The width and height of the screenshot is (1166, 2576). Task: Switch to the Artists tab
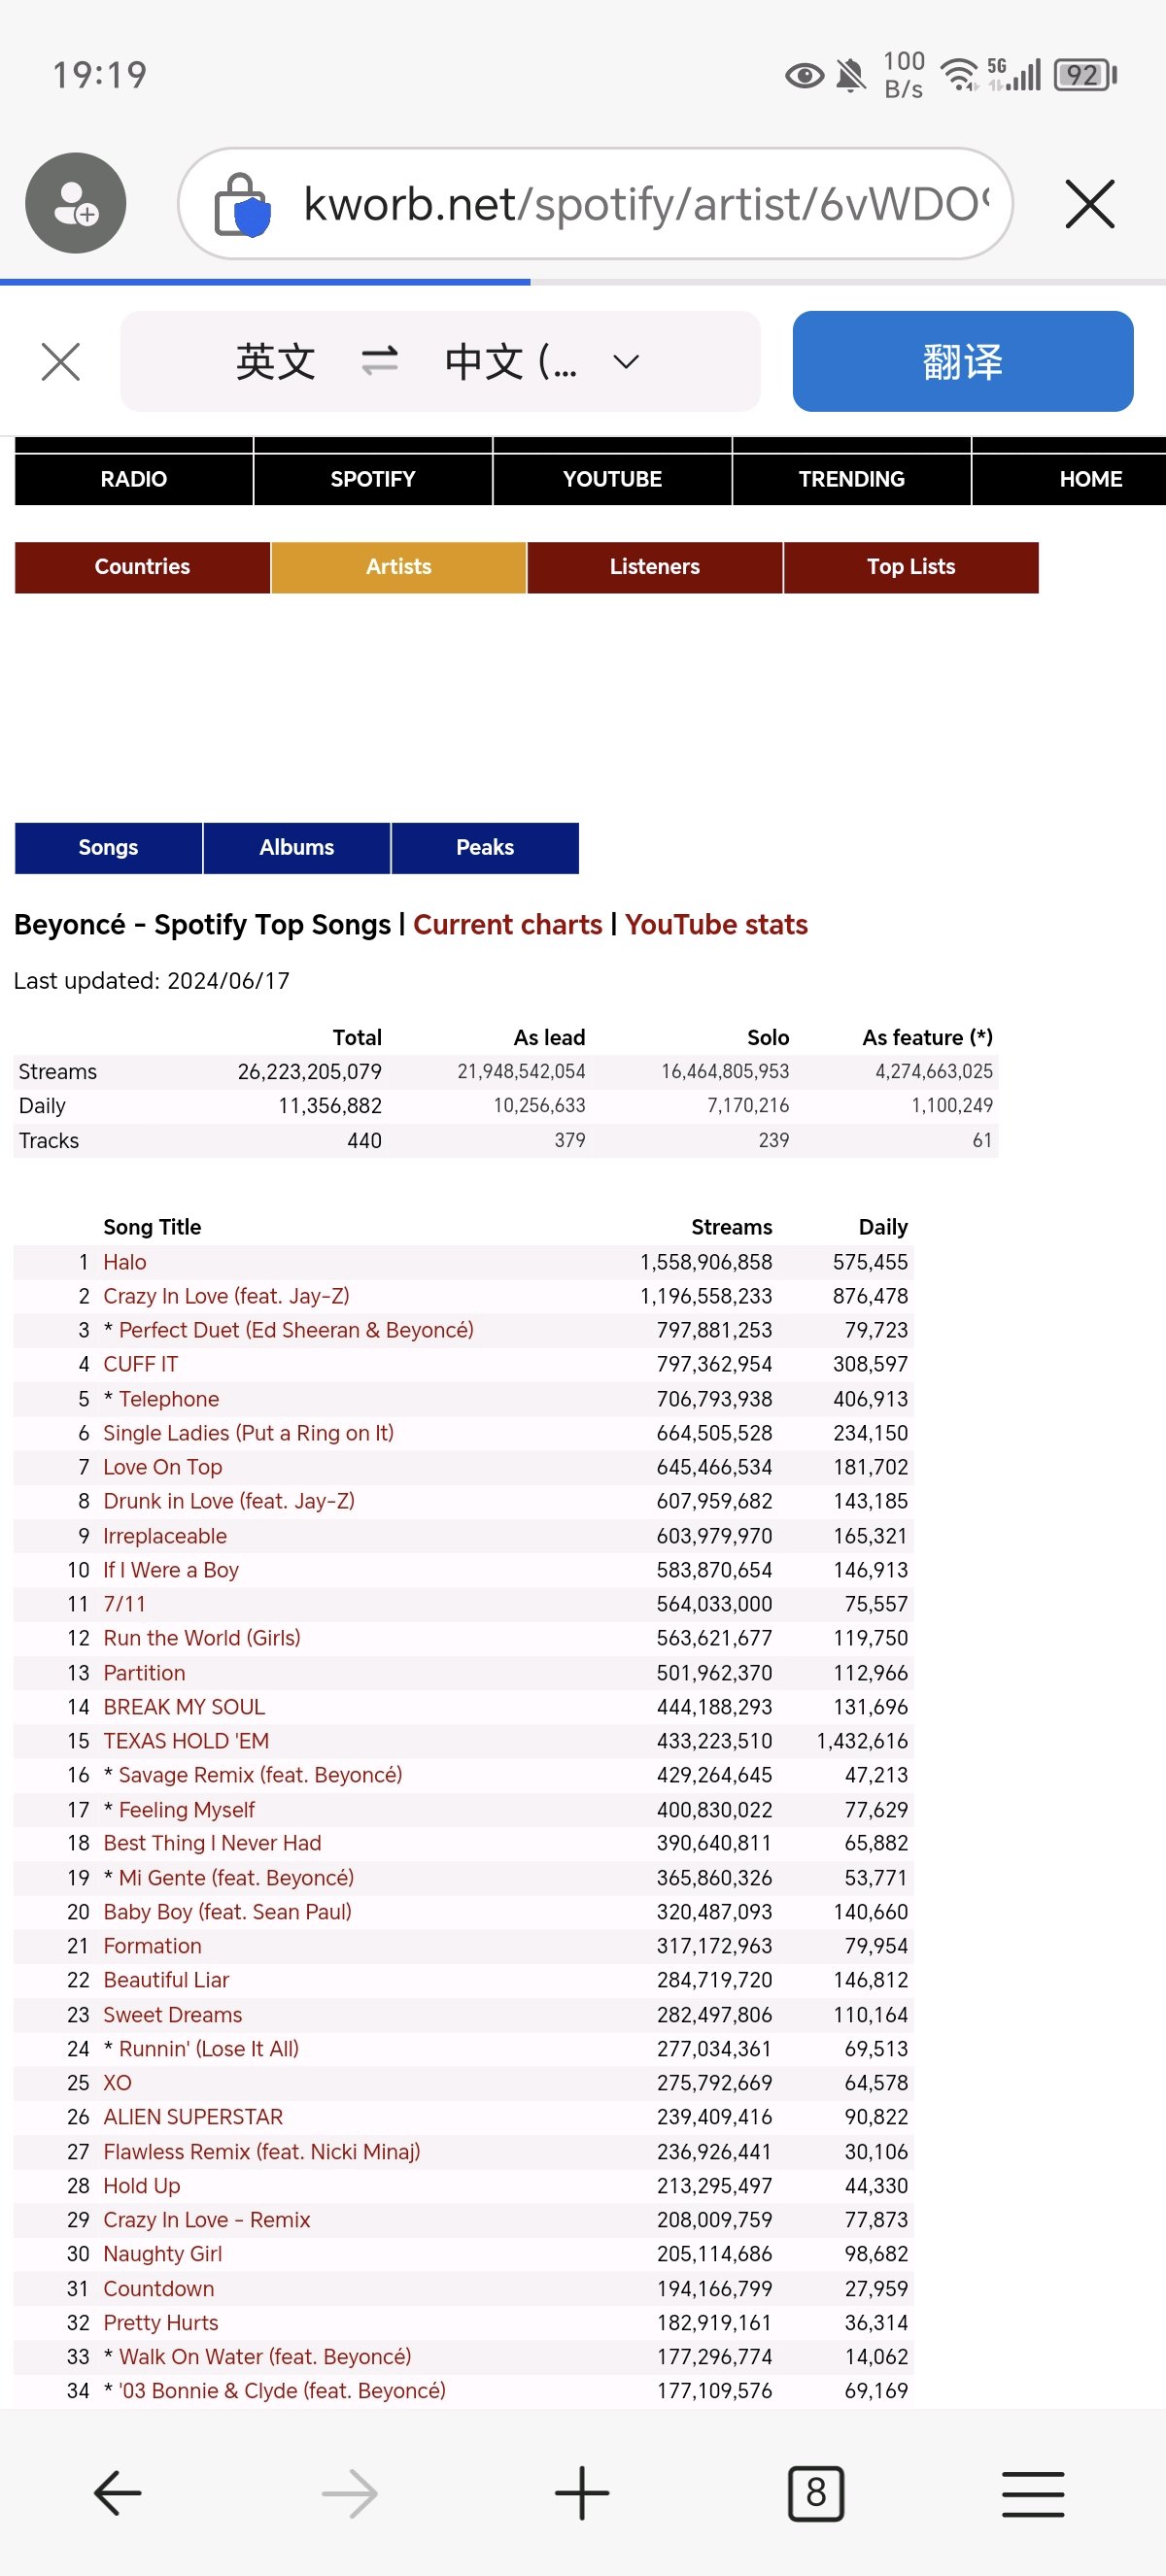[399, 567]
